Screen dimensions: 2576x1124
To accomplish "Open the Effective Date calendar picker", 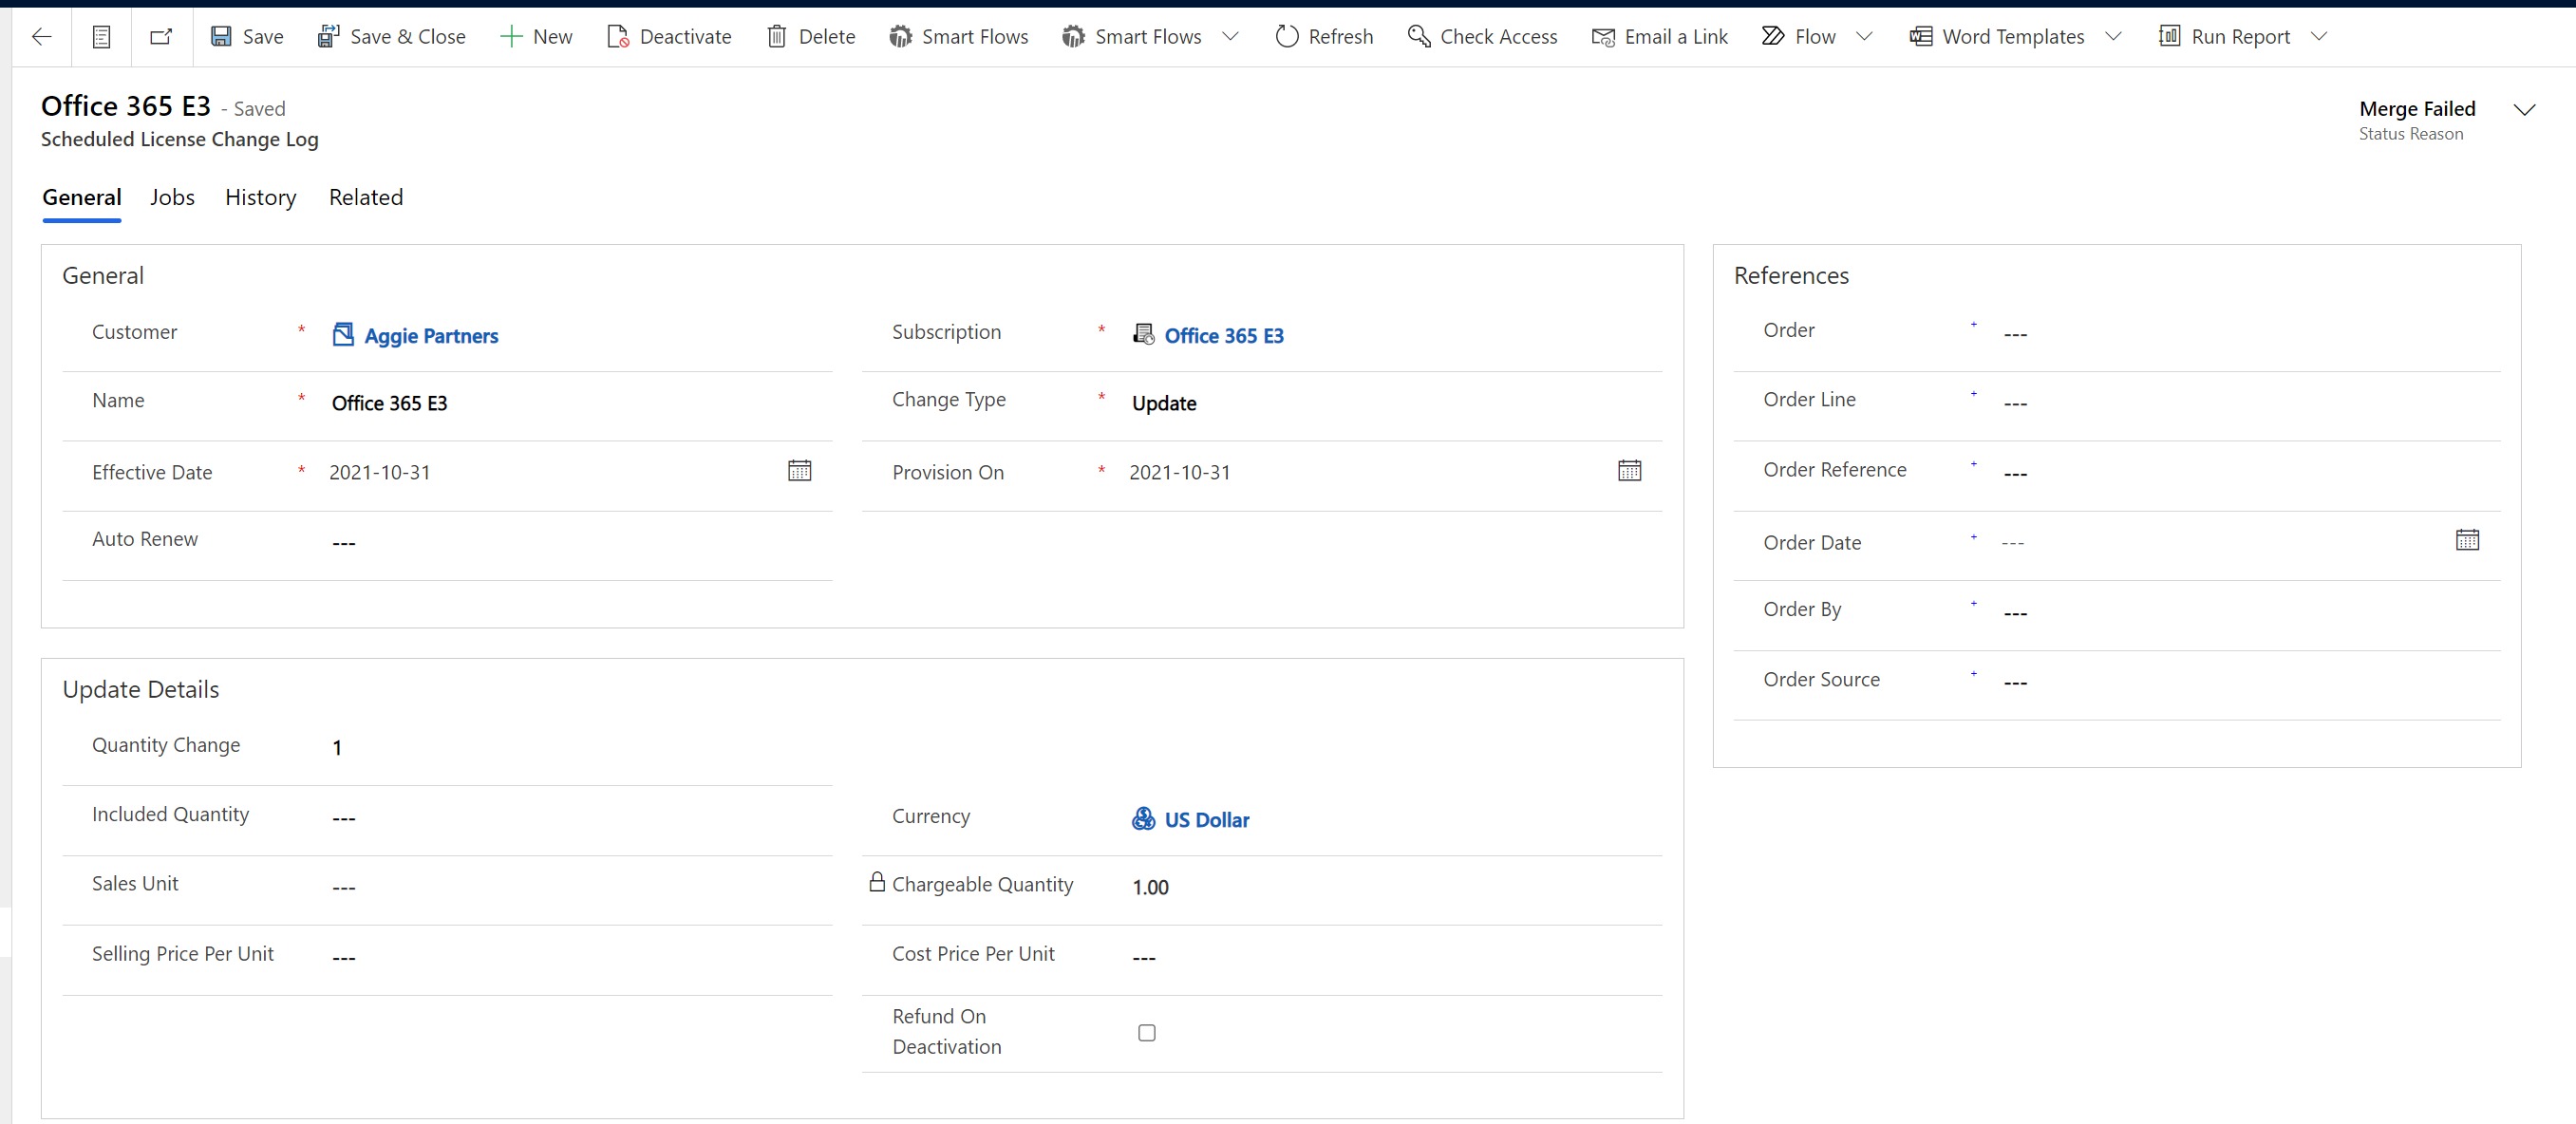I will 799,471.
